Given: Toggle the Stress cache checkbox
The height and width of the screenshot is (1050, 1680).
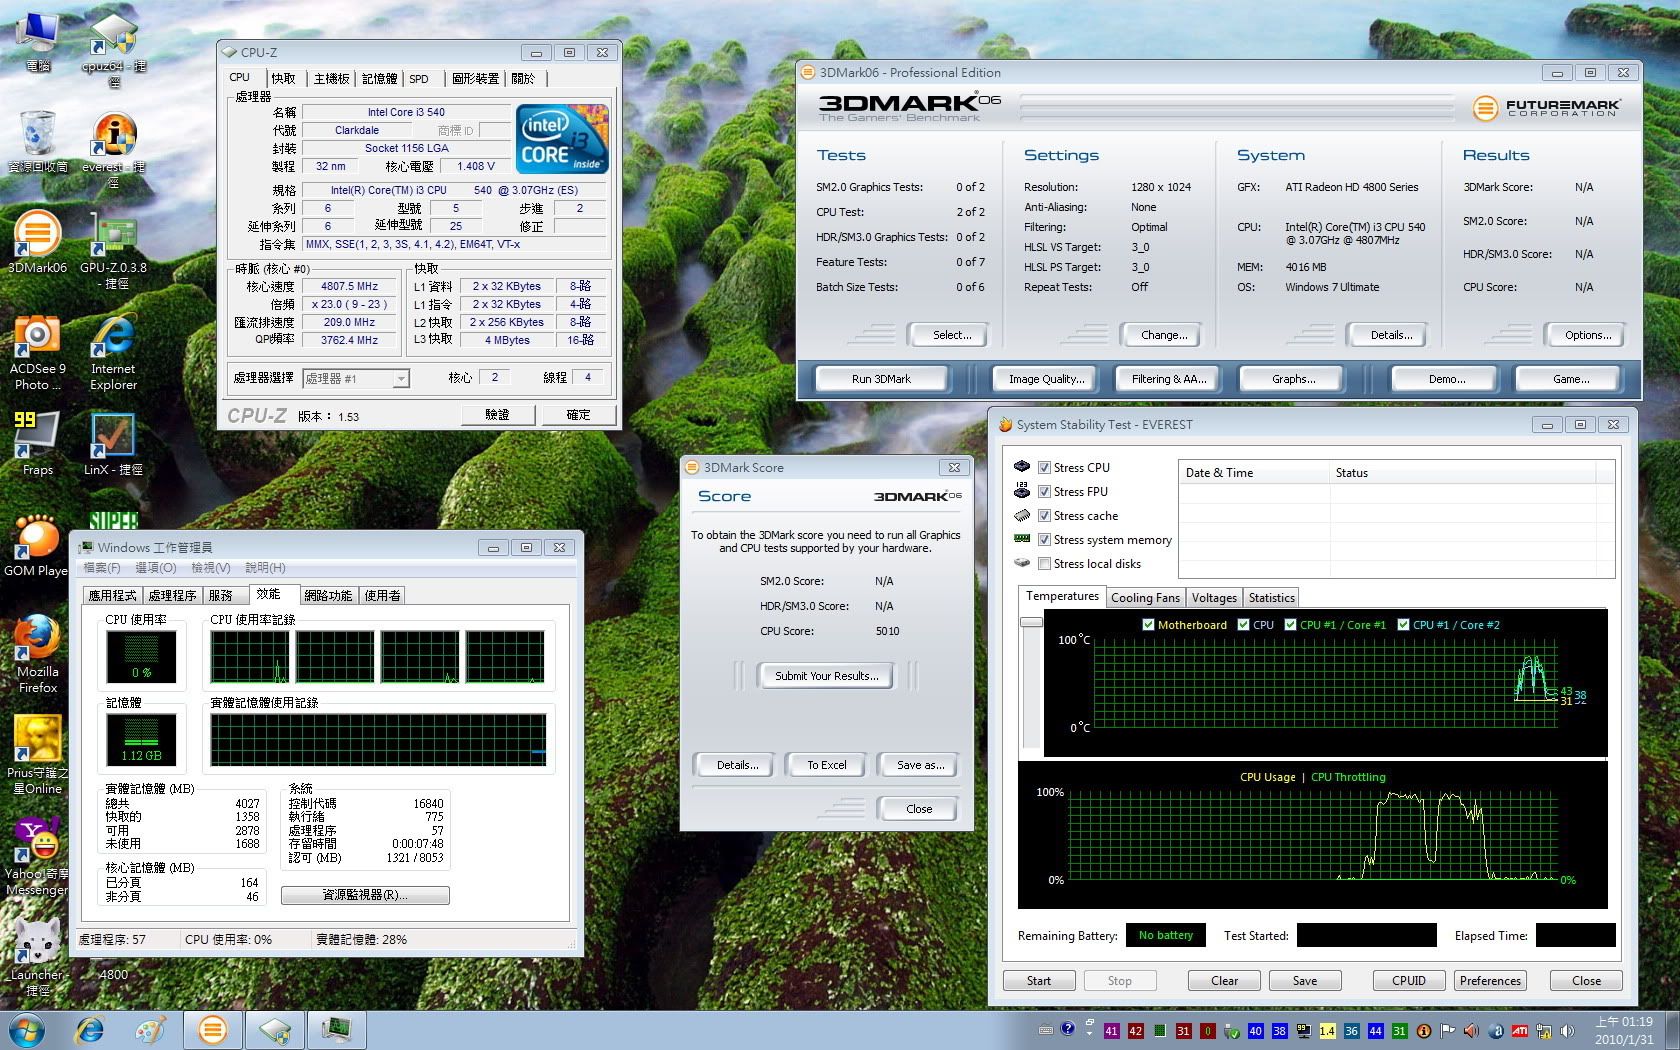Looking at the screenshot, I should (1044, 515).
